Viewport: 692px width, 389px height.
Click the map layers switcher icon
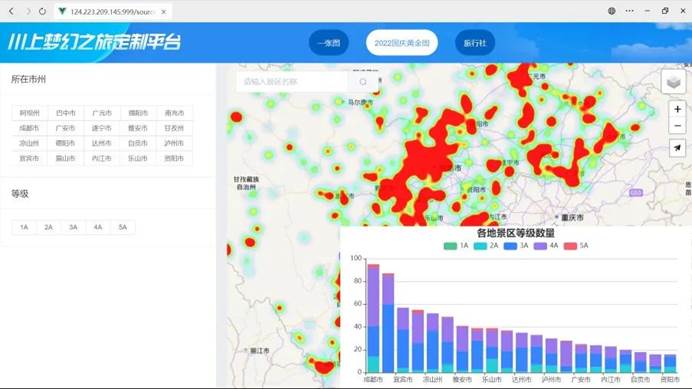(x=673, y=82)
